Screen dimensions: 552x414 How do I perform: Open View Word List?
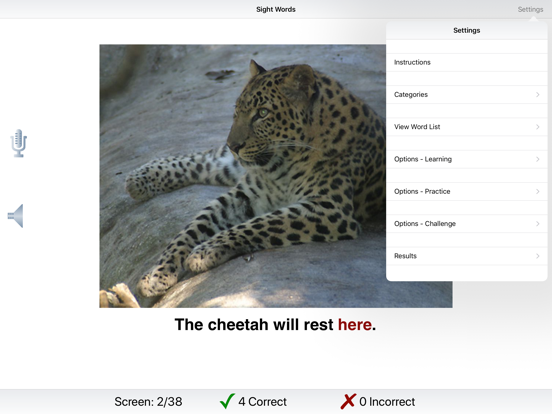click(466, 127)
